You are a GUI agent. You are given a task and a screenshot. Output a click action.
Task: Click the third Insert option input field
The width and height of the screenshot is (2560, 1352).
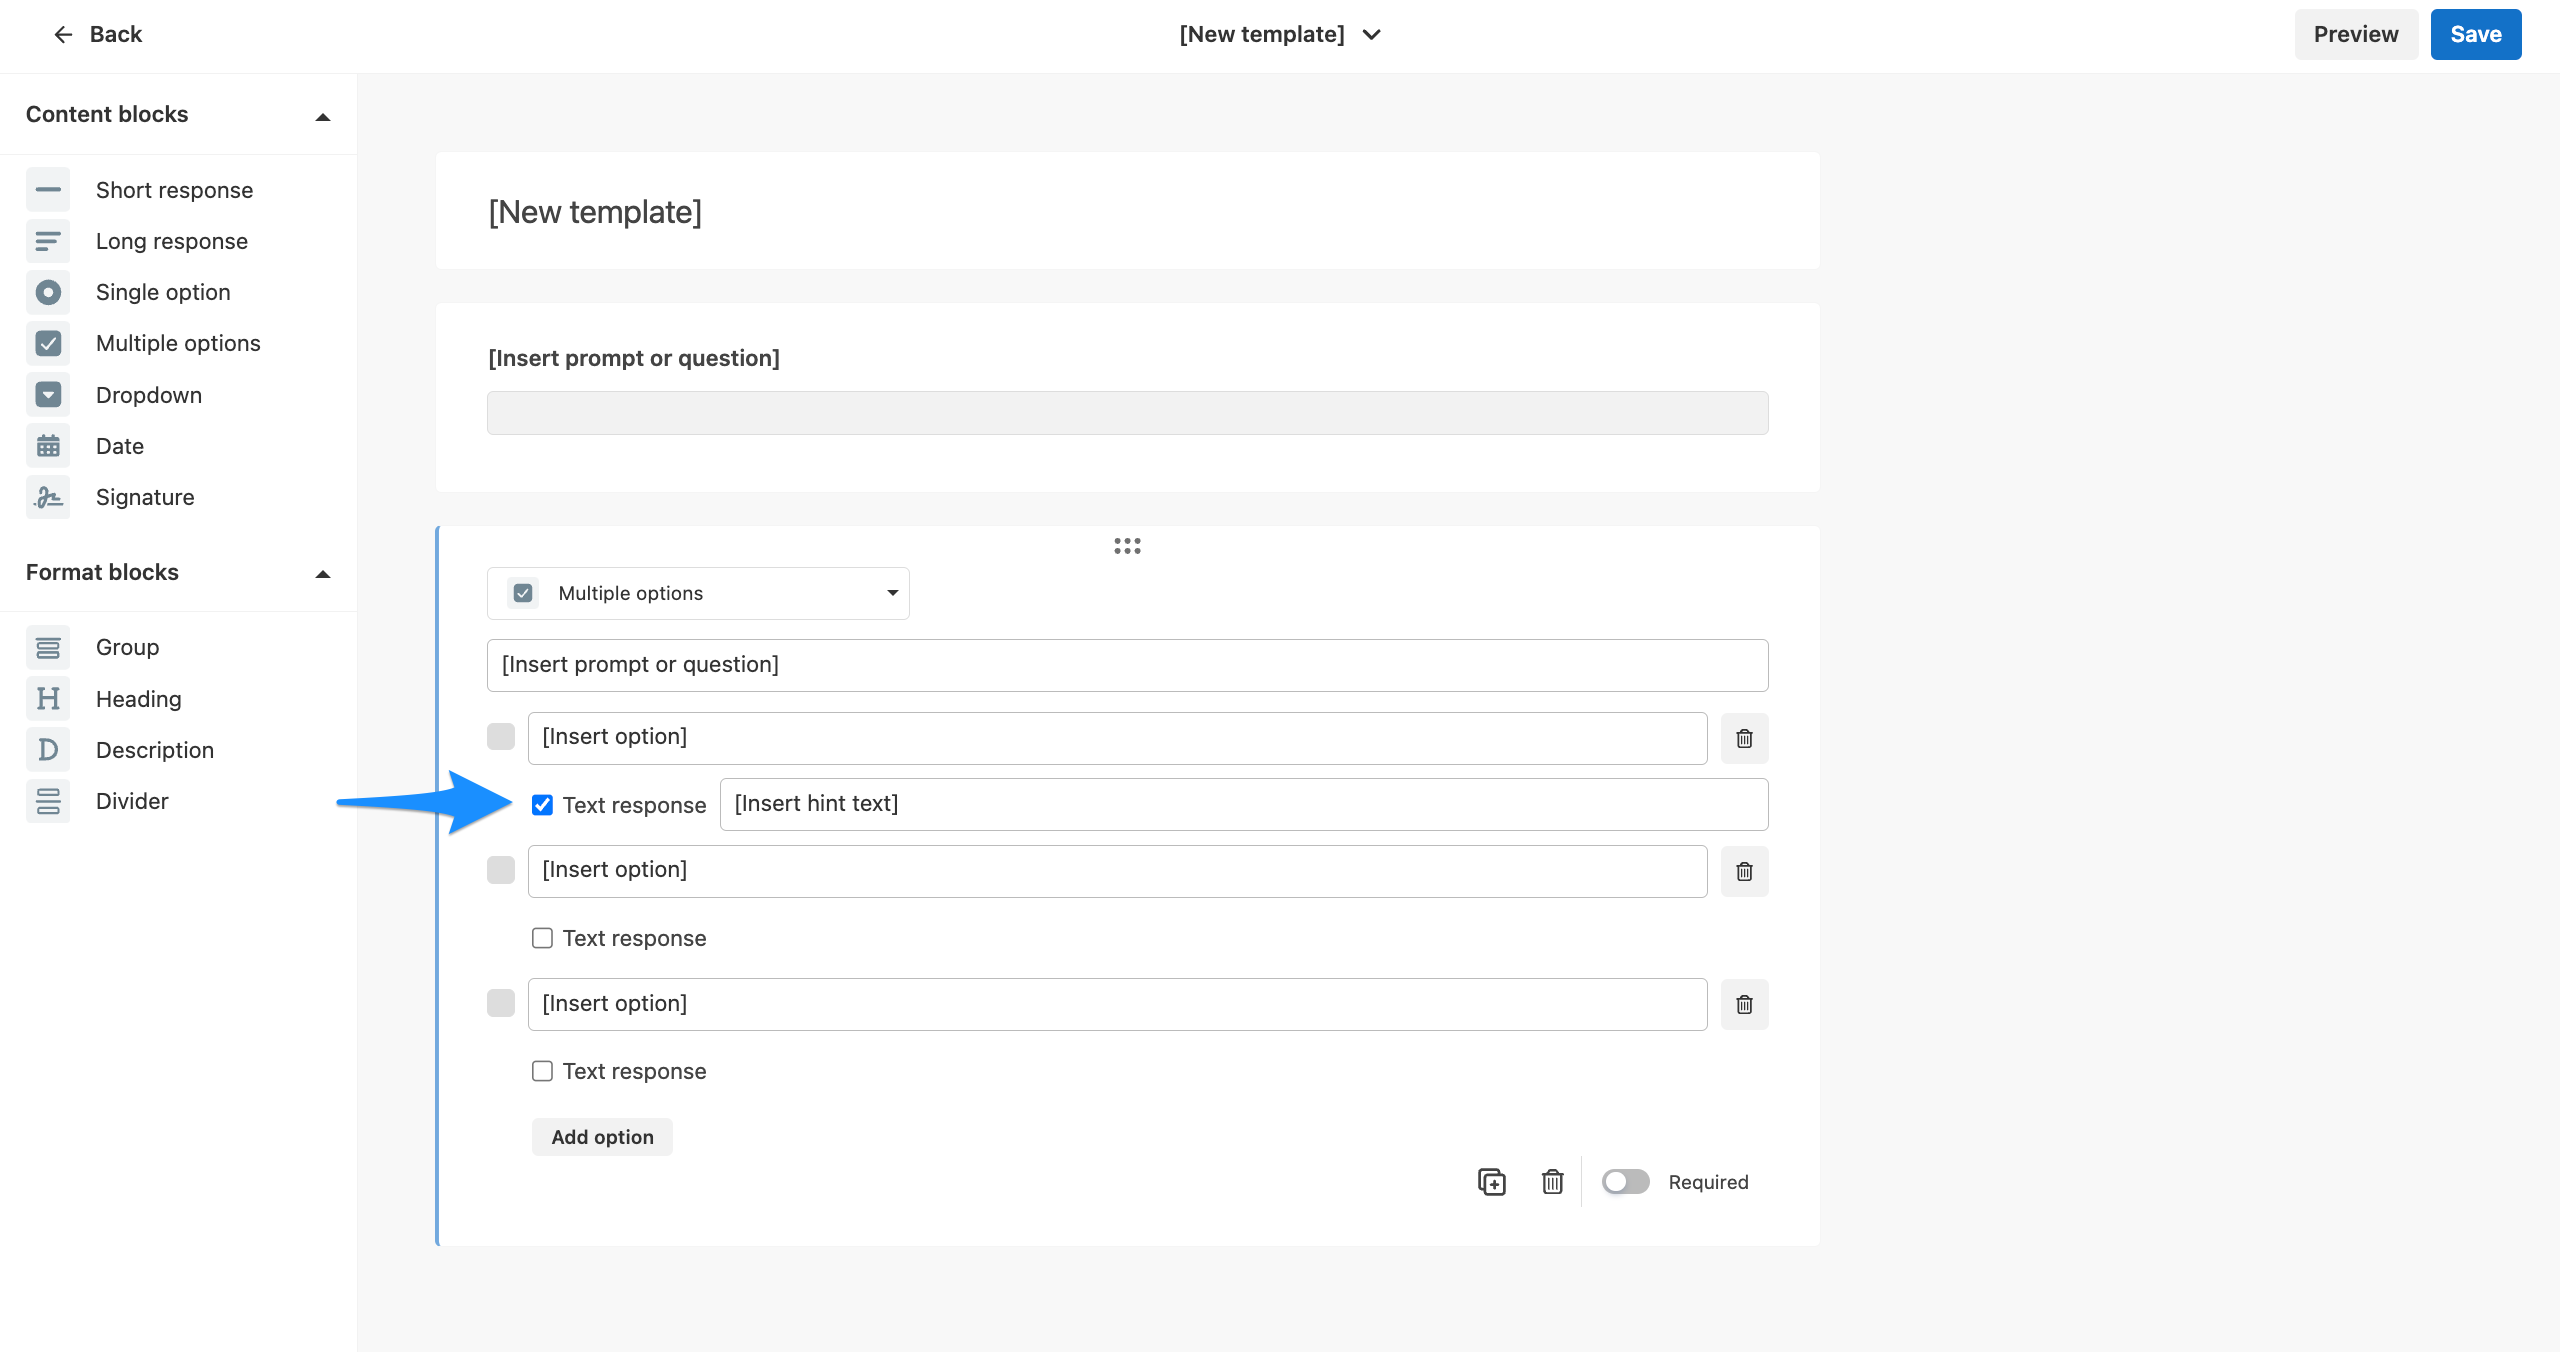1117,1004
